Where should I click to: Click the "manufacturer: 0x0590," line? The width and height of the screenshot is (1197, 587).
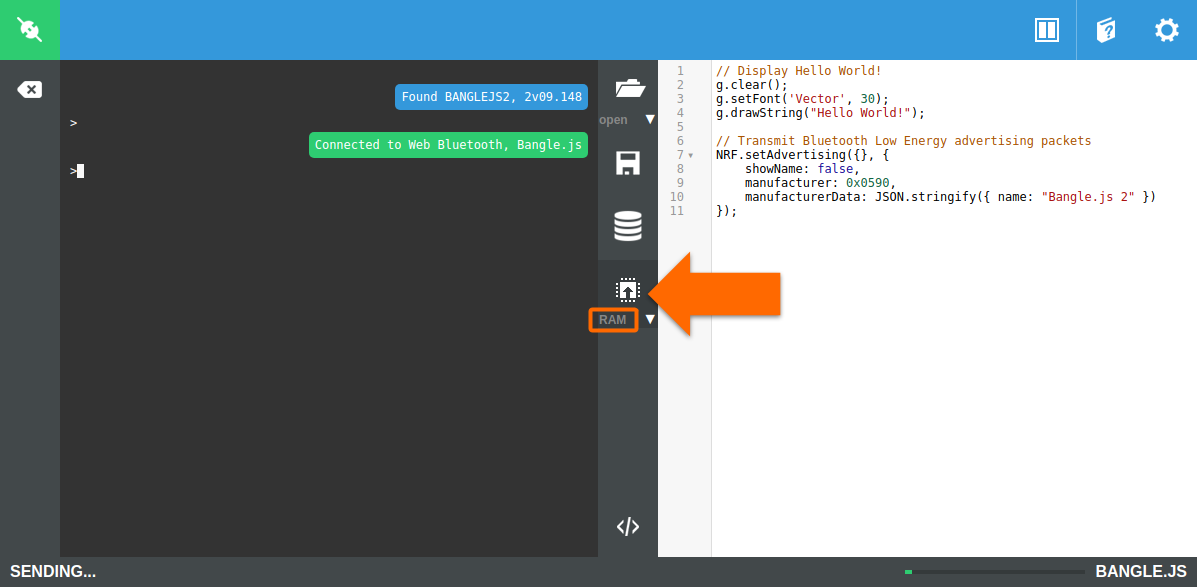[820, 182]
